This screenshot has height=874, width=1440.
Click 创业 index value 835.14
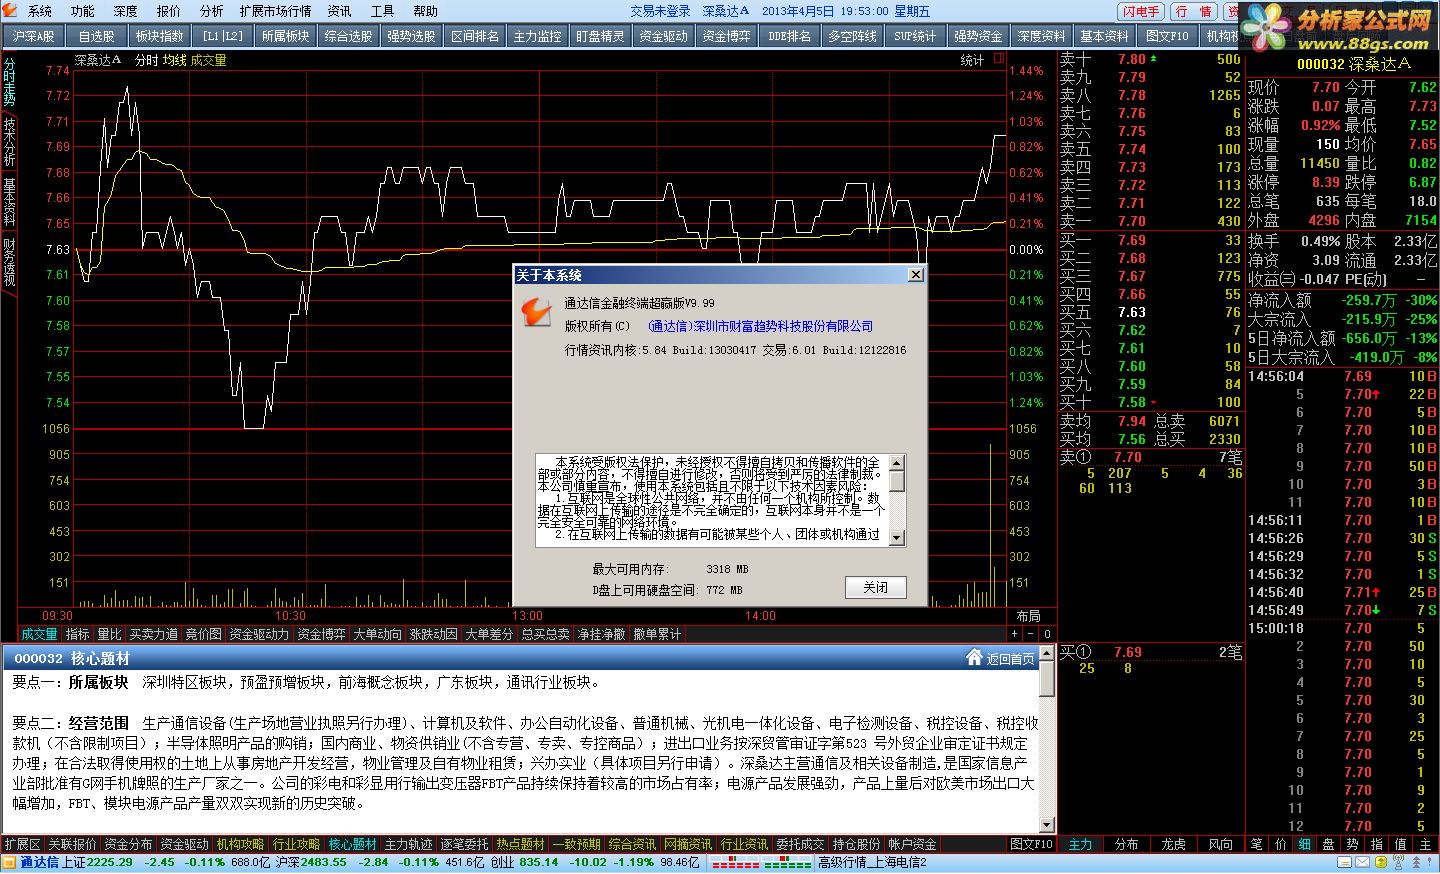click(x=538, y=862)
